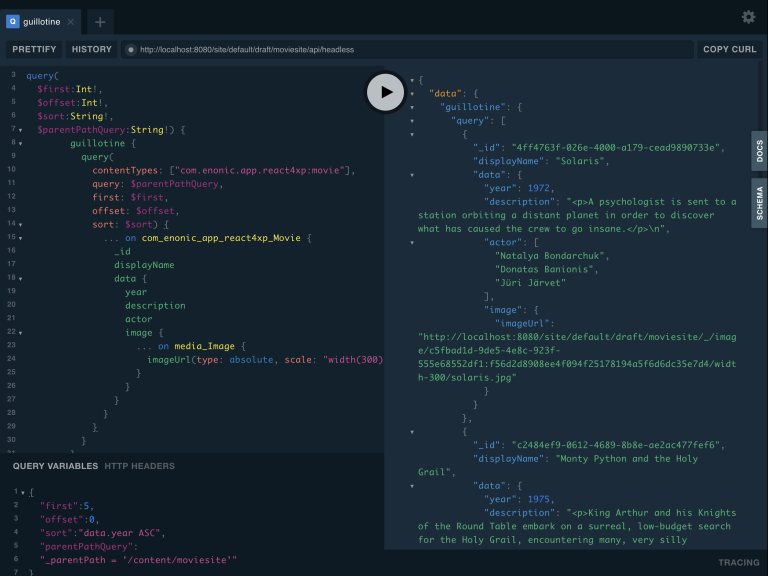Click actor "Natalya Bondarchuk"
The width and height of the screenshot is (768, 576).
550,256
